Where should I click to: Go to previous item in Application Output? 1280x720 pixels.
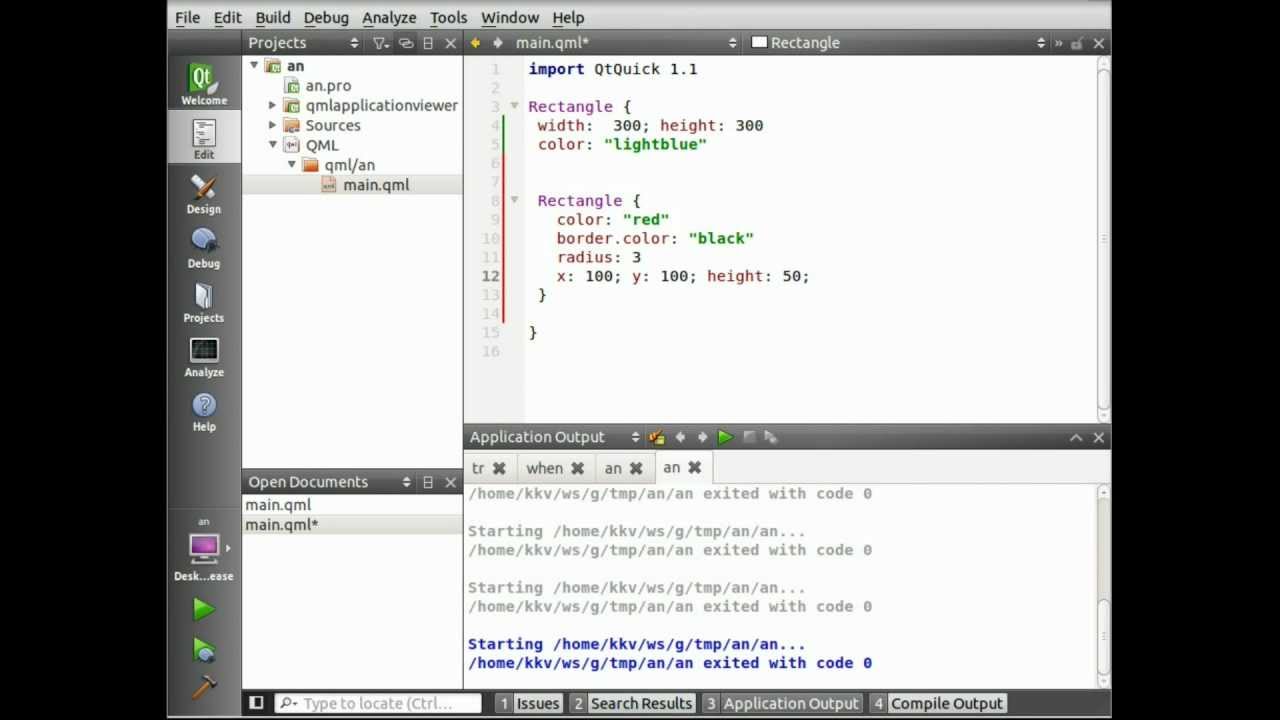(680, 437)
